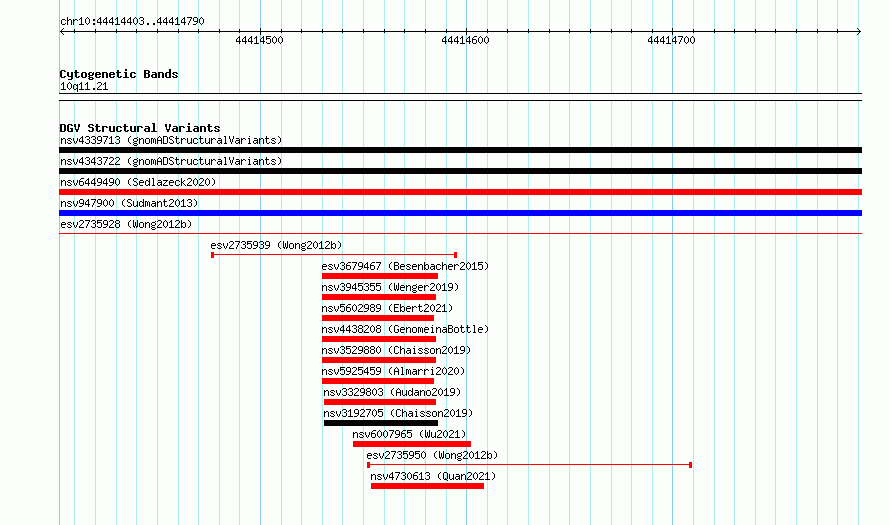Open esv2735950 (Wong2012b) label
Viewport: 890px width, 525px height.
[x=433, y=455]
